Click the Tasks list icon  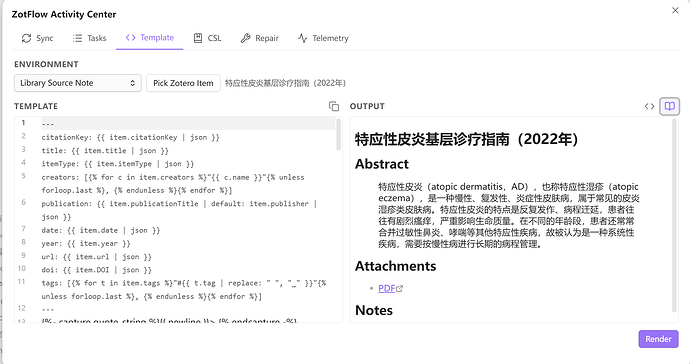point(77,38)
